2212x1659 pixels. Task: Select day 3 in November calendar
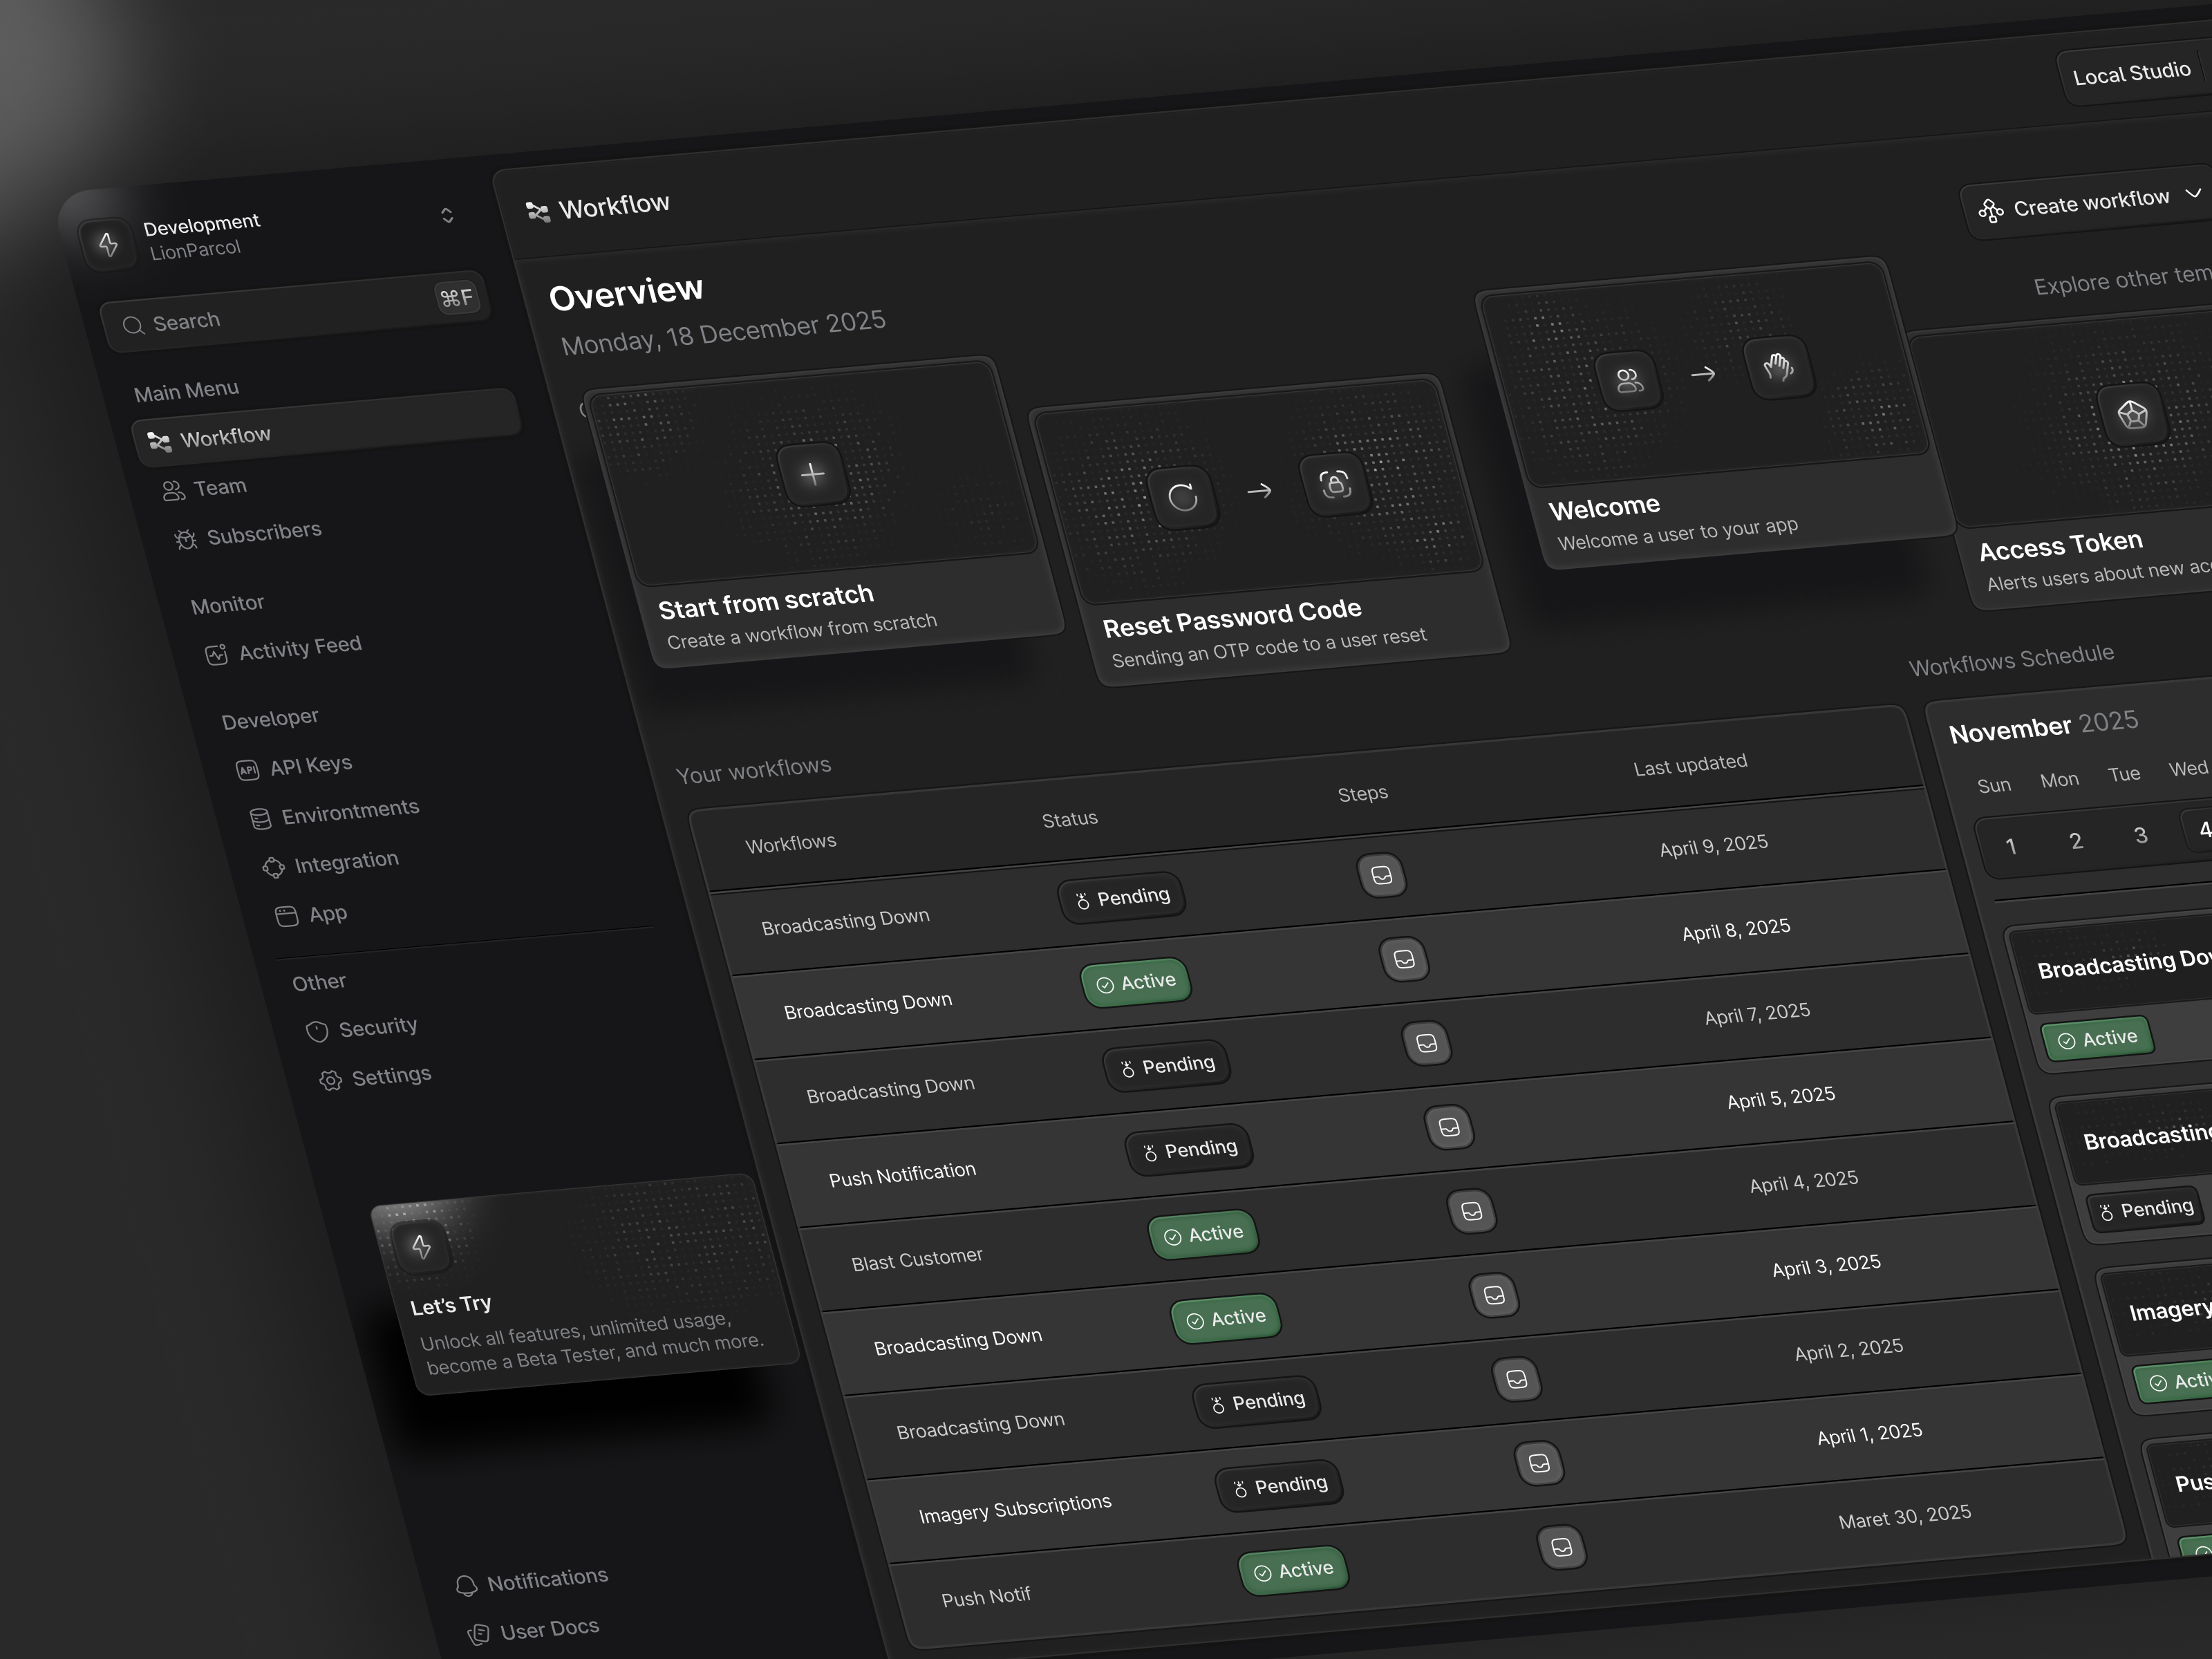2140,834
